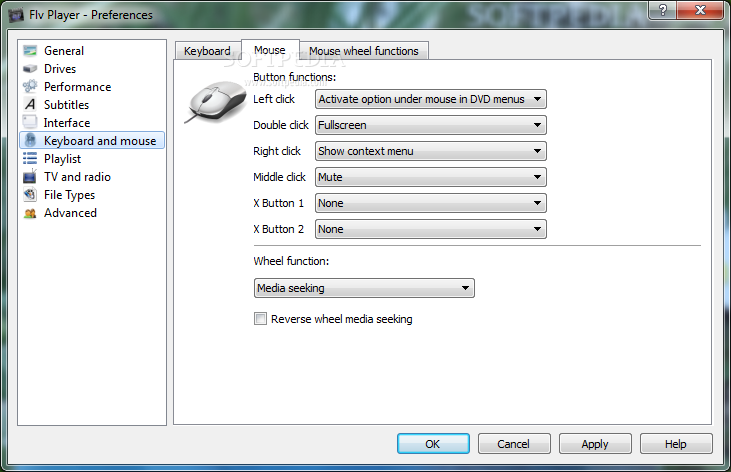The width and height of the screenshot is (731, 472).
Task: Click the 'X Button 1' label
Action: pyautogui.click(x=278, y=203)
